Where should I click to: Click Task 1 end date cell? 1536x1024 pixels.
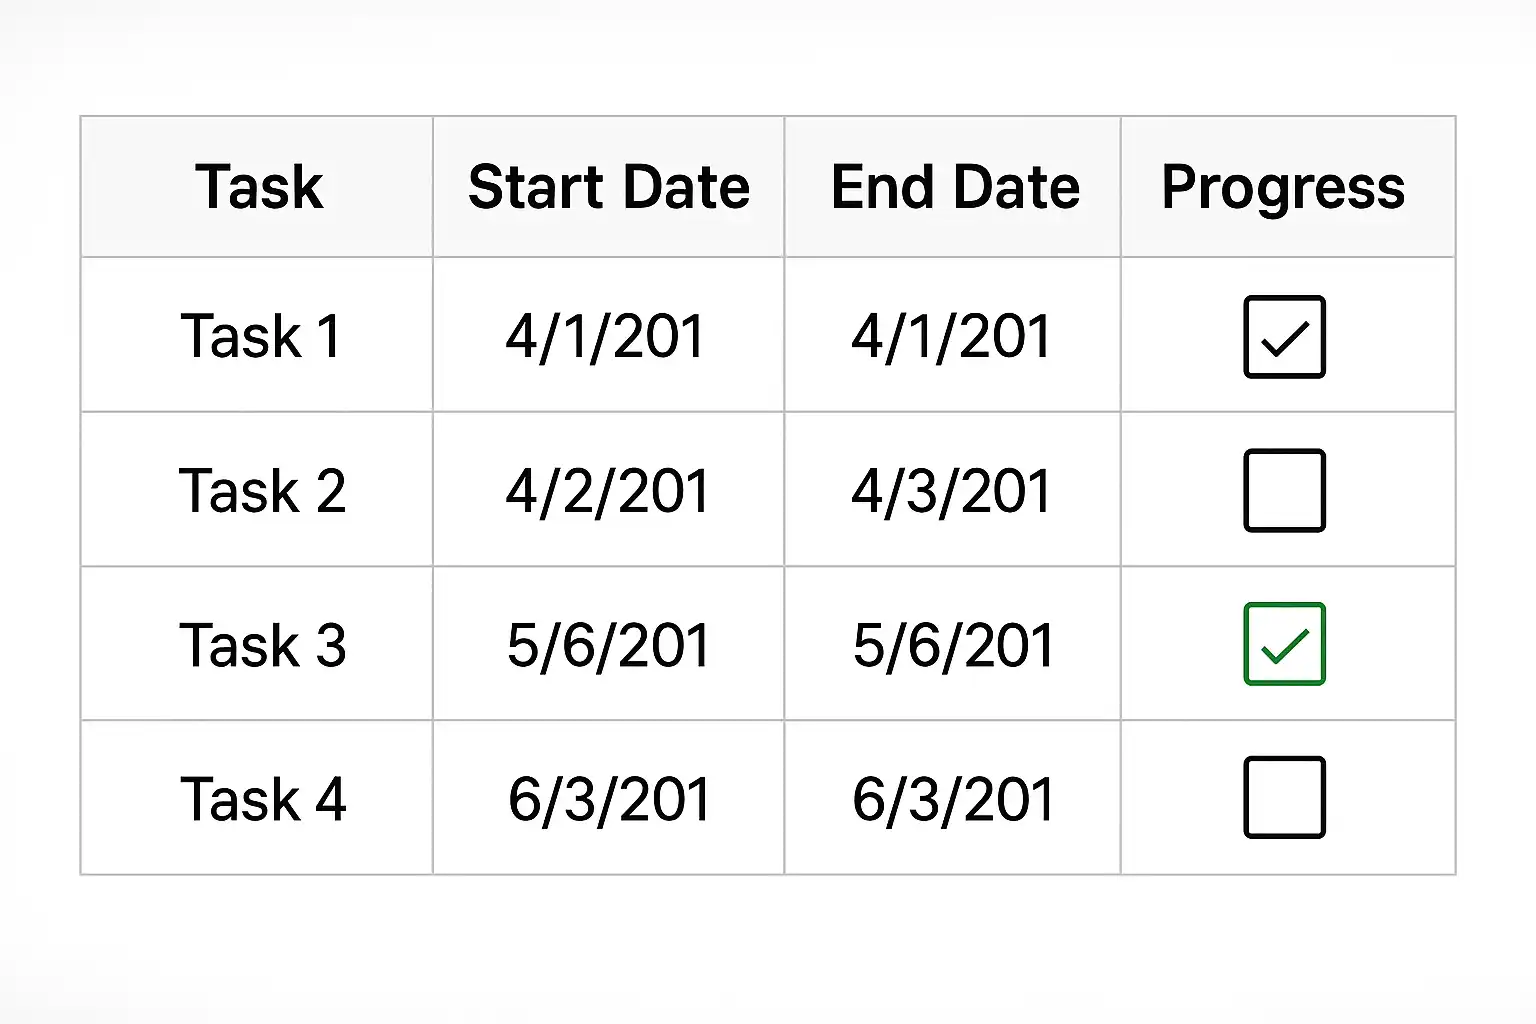pyautogui.click(x=951, y=336)
